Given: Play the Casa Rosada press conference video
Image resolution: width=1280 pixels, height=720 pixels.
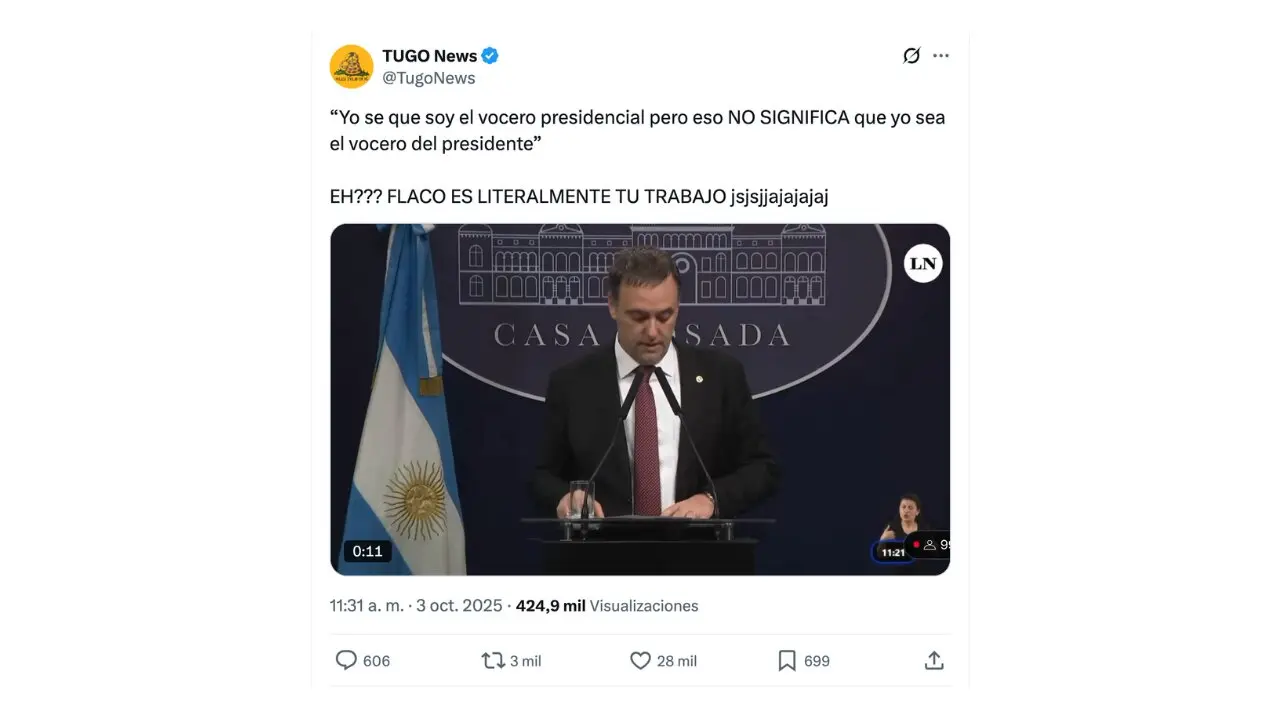Looking at the screenshot, I should coord(640,399).
